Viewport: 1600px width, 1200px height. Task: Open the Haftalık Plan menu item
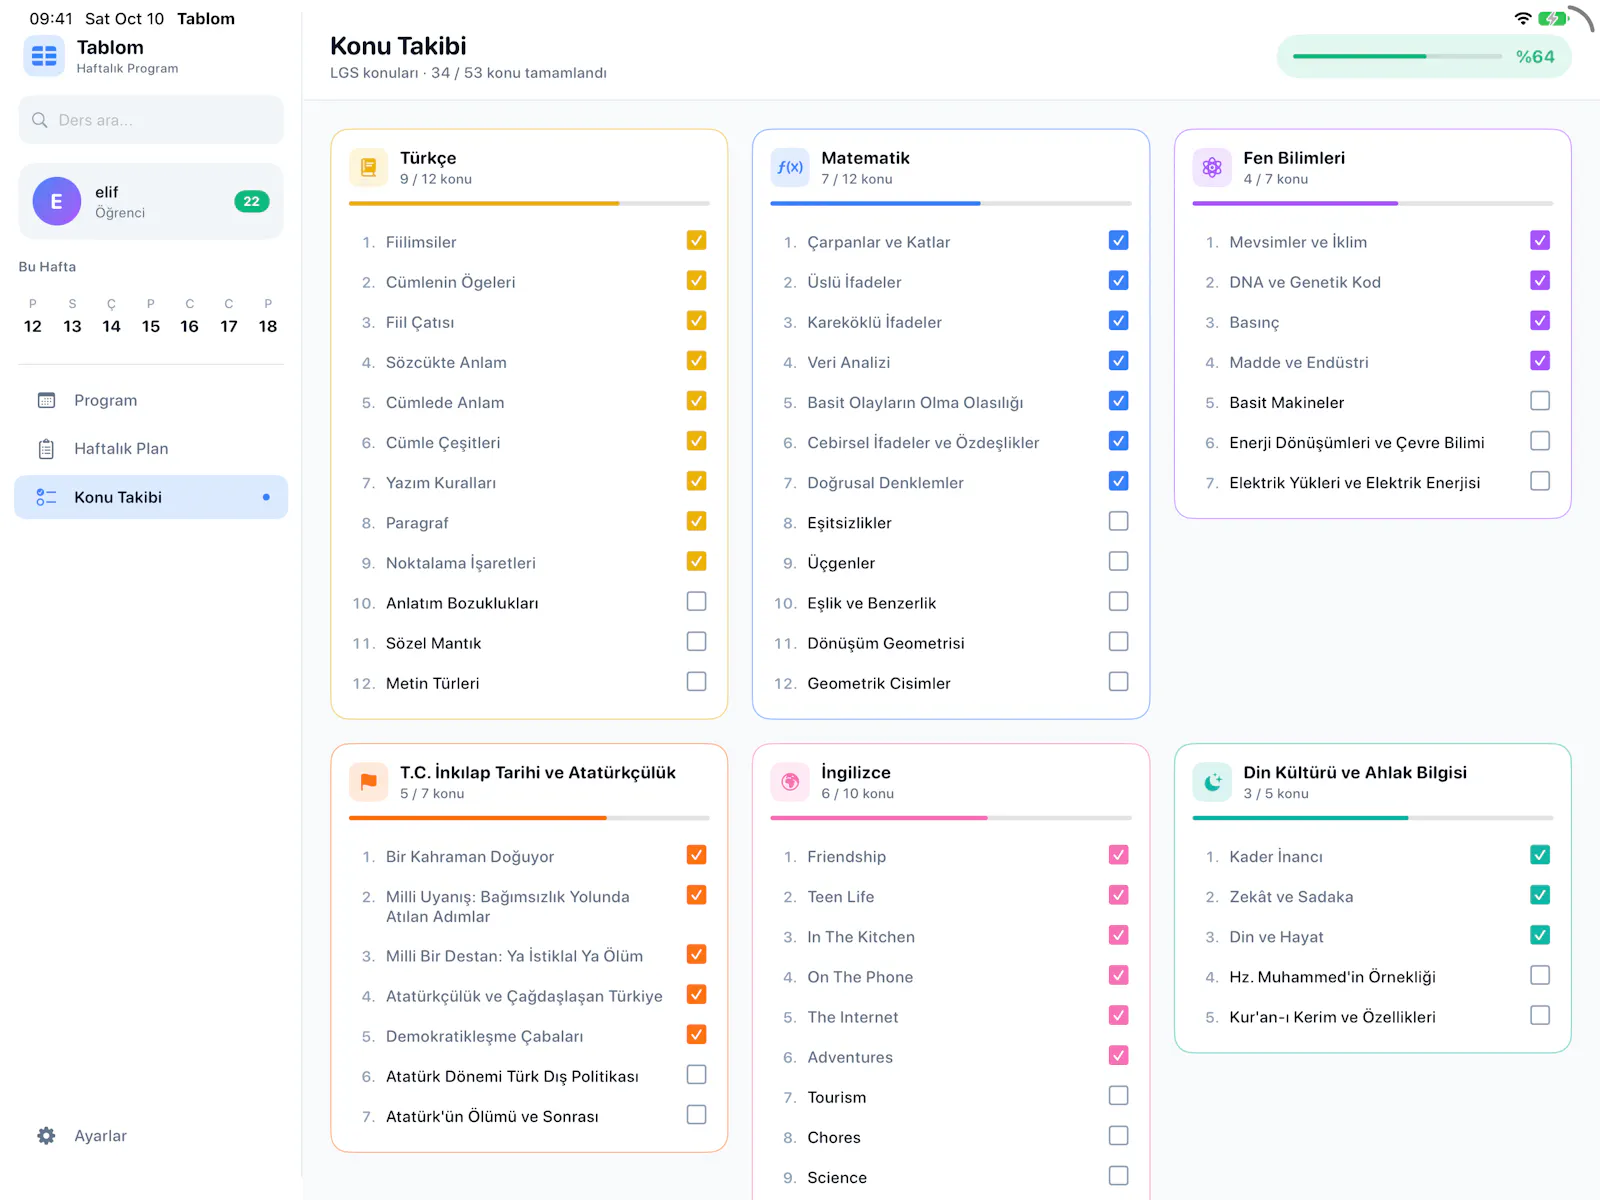tap(151, 449)
